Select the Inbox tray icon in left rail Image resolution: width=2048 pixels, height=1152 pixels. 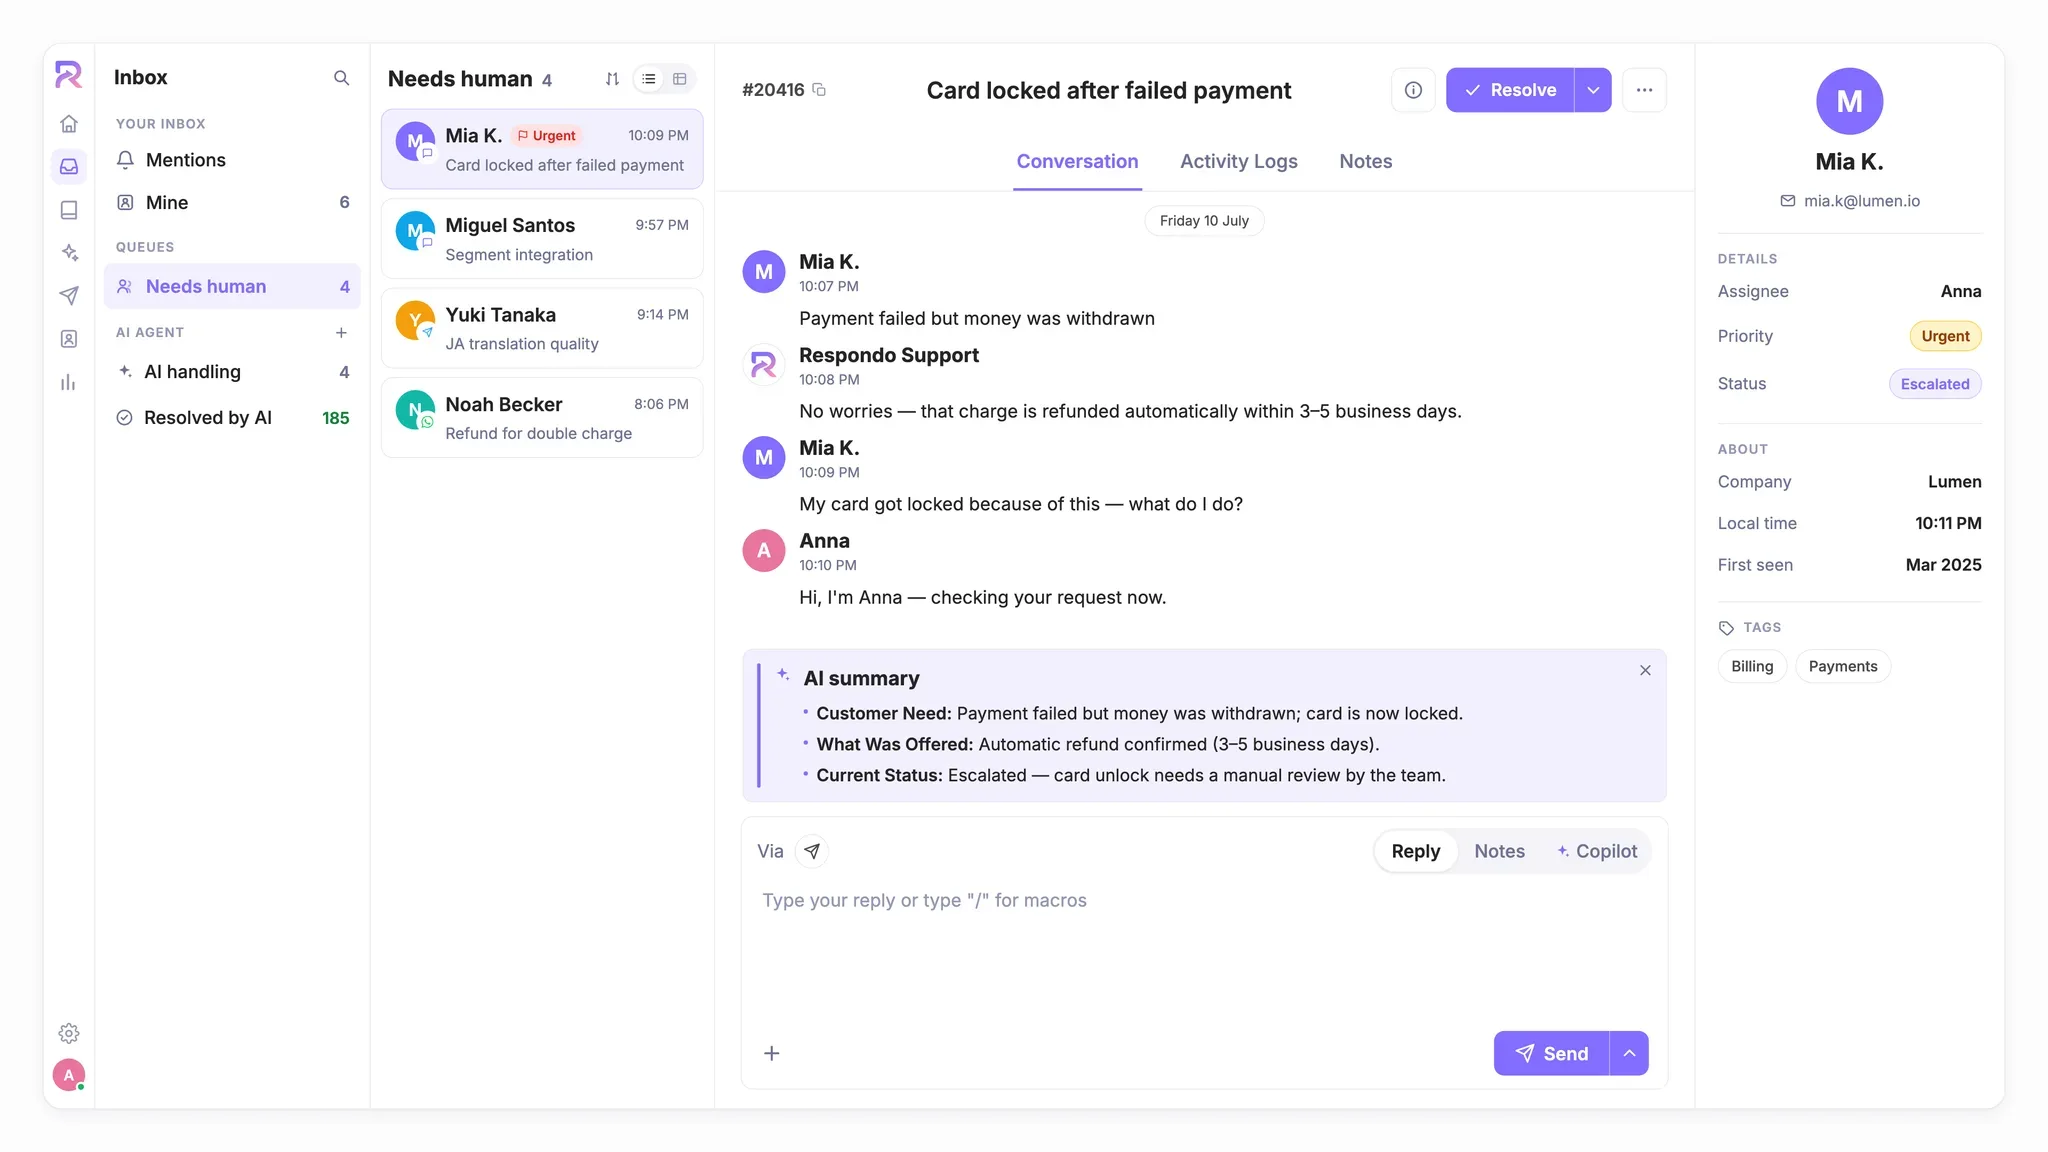(69, 167)
